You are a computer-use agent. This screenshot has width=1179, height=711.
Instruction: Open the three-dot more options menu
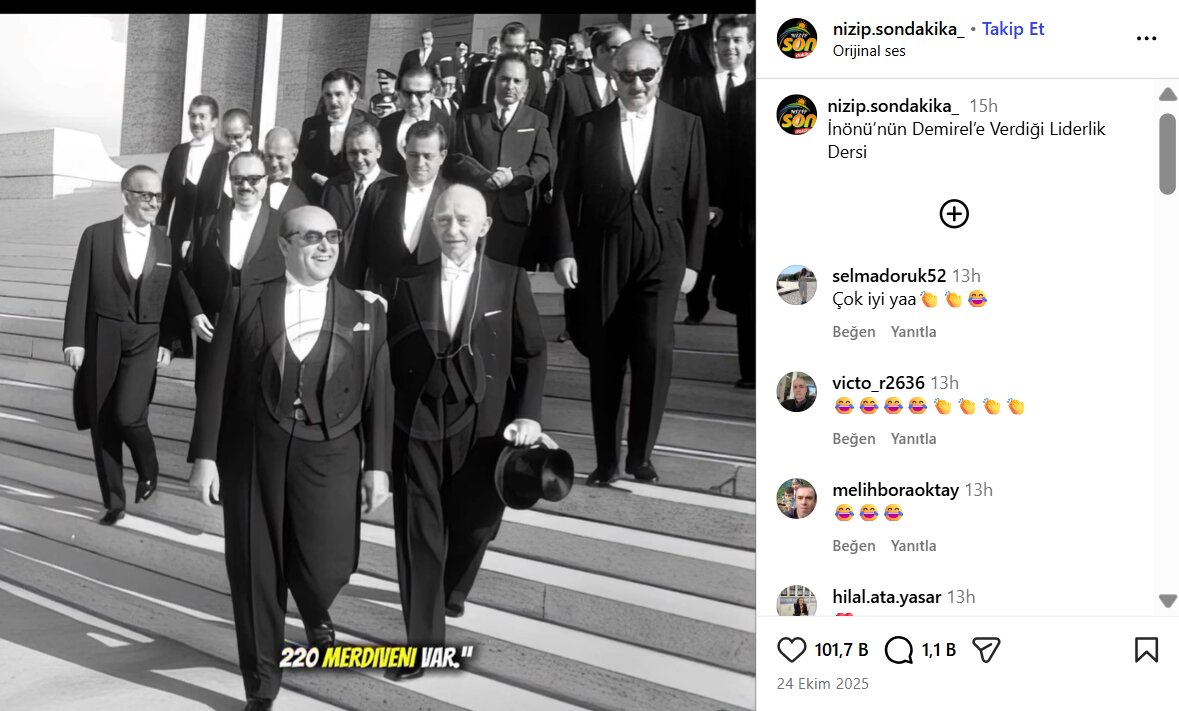point(1146,38)
